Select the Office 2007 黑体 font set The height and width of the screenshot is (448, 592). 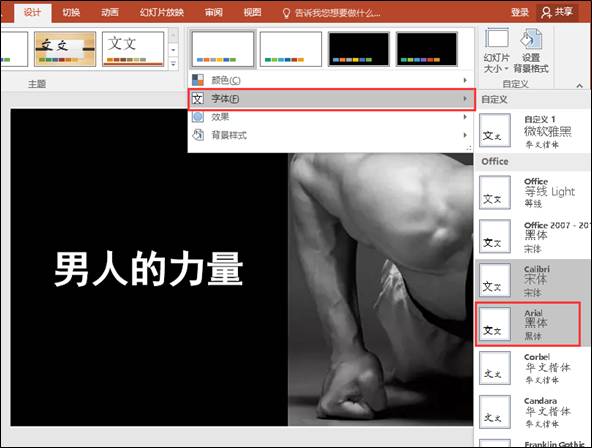click(x=533, y=237)
